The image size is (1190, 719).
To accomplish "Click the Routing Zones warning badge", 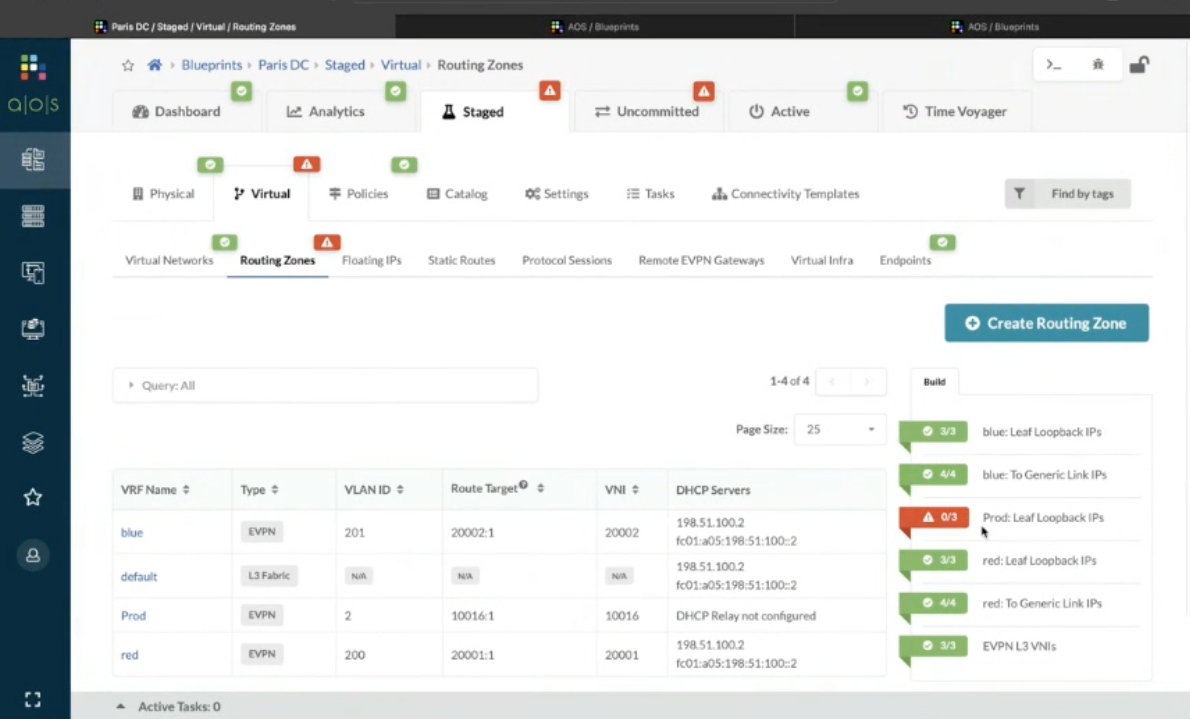I will click(x=327, y=242).
